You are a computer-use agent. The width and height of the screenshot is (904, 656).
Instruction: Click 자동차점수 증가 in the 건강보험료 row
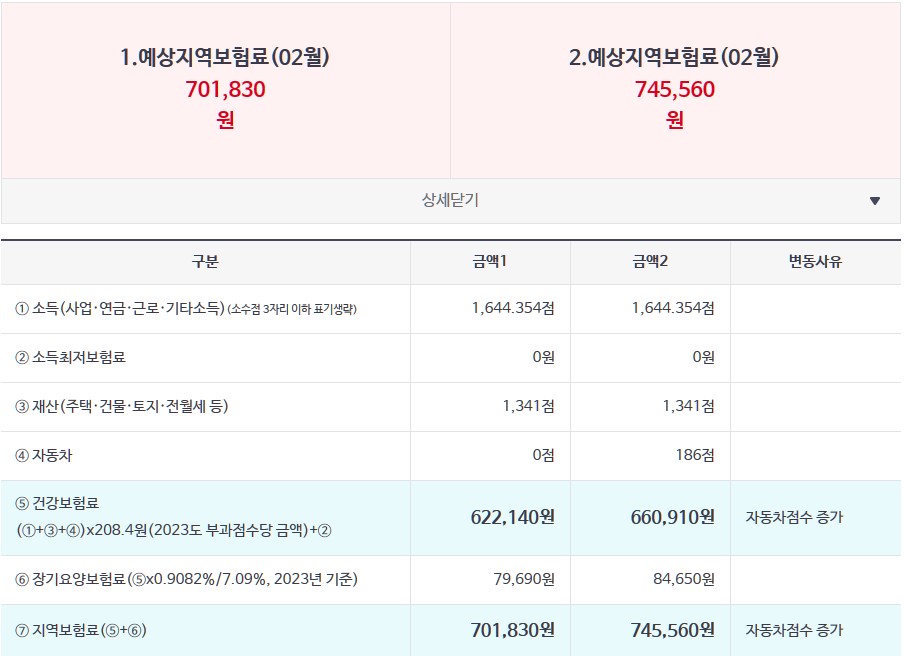point(794,518)
